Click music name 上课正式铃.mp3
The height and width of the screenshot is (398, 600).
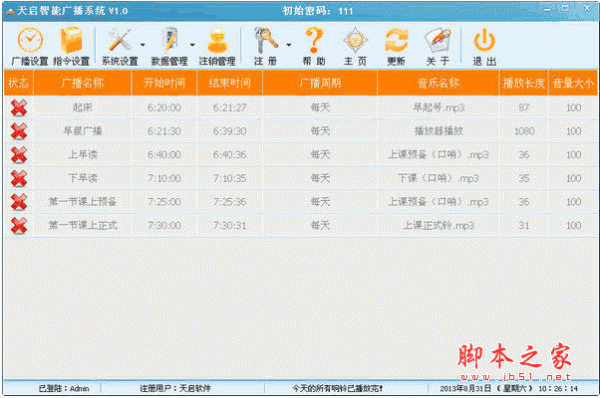tap(439, 225)
